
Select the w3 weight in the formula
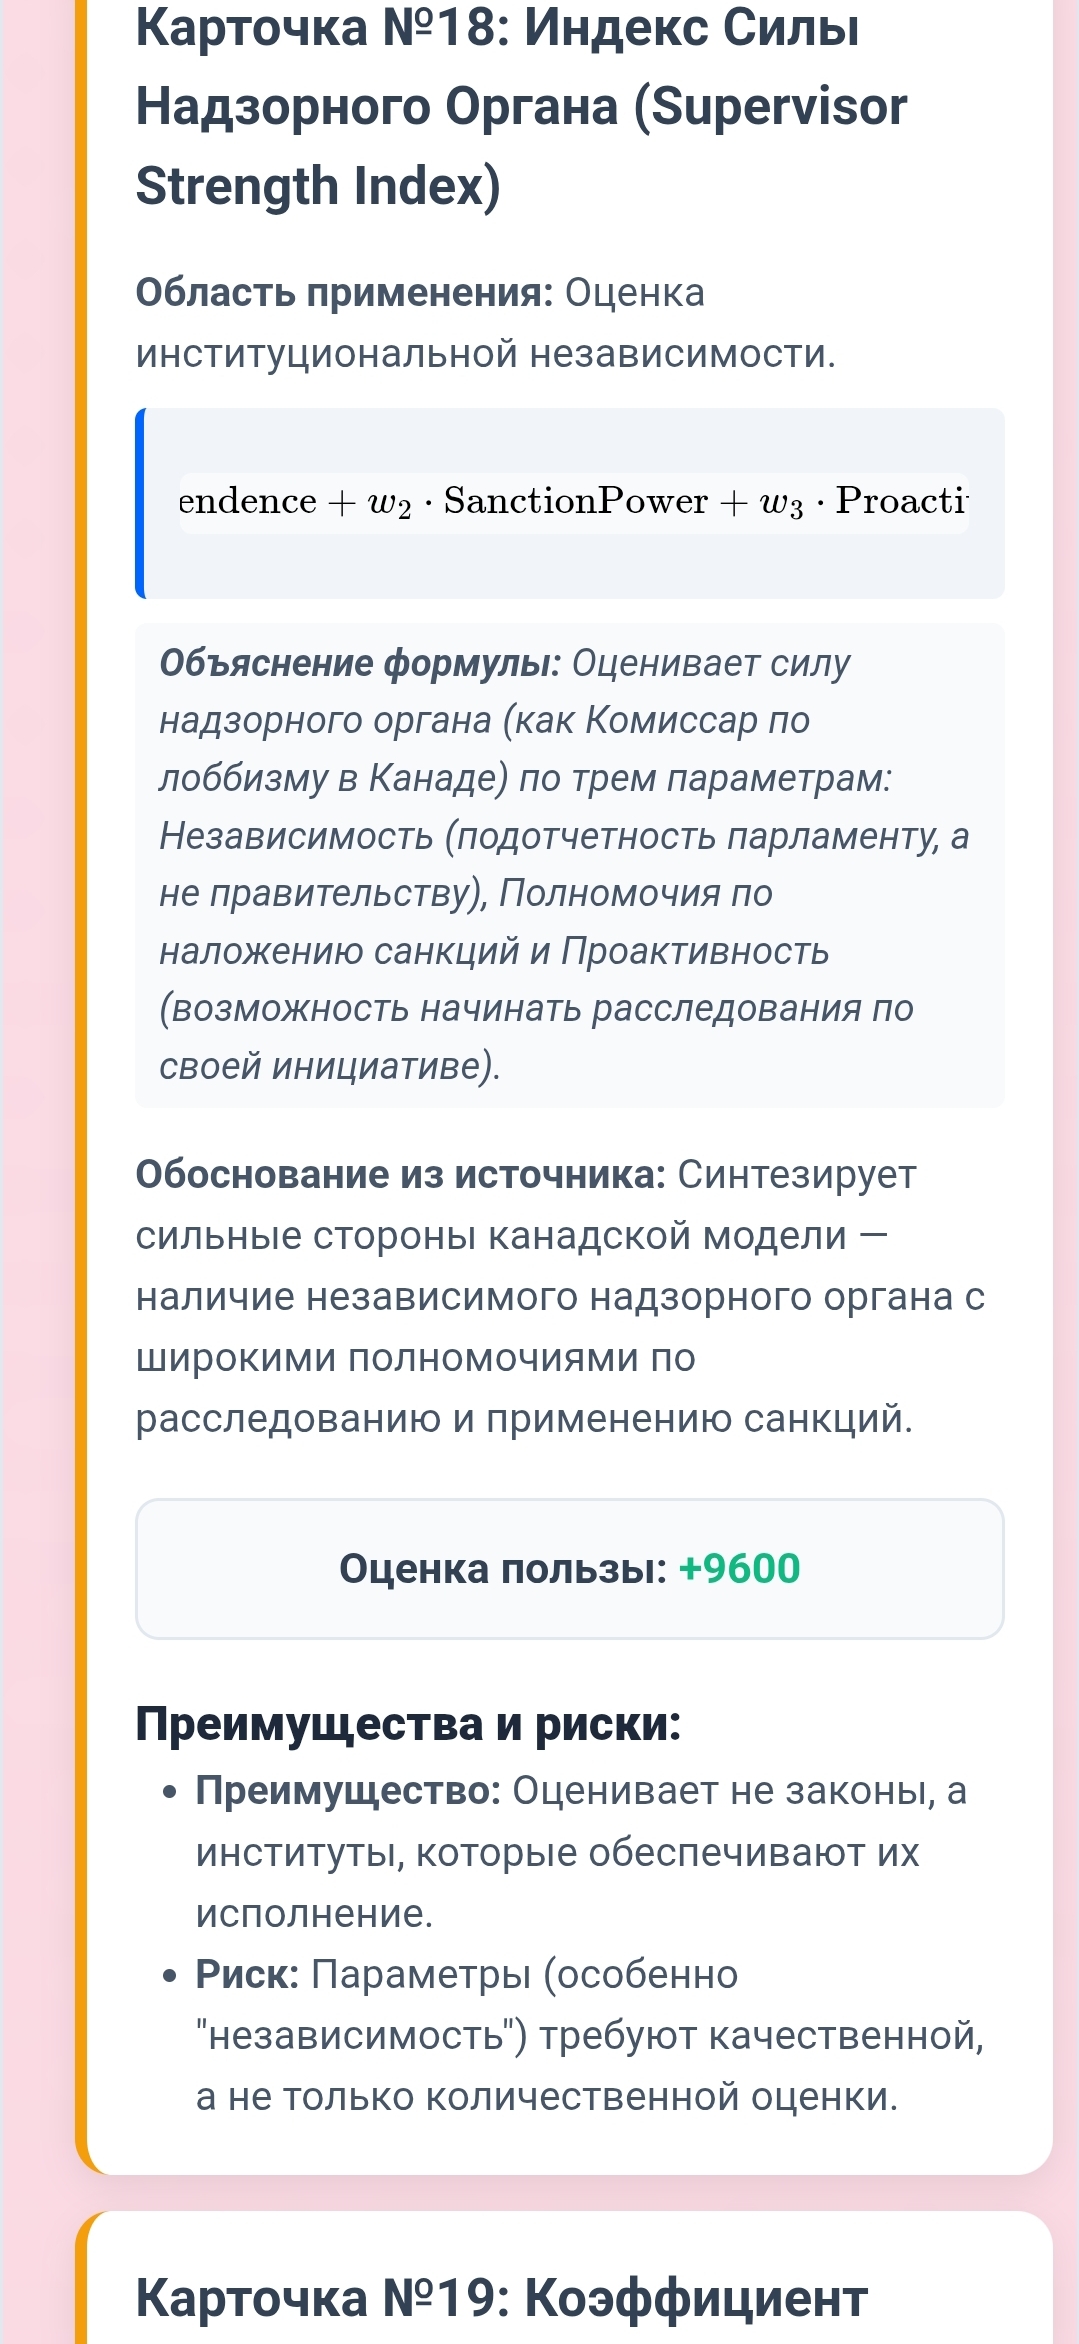tap(782, 503)
